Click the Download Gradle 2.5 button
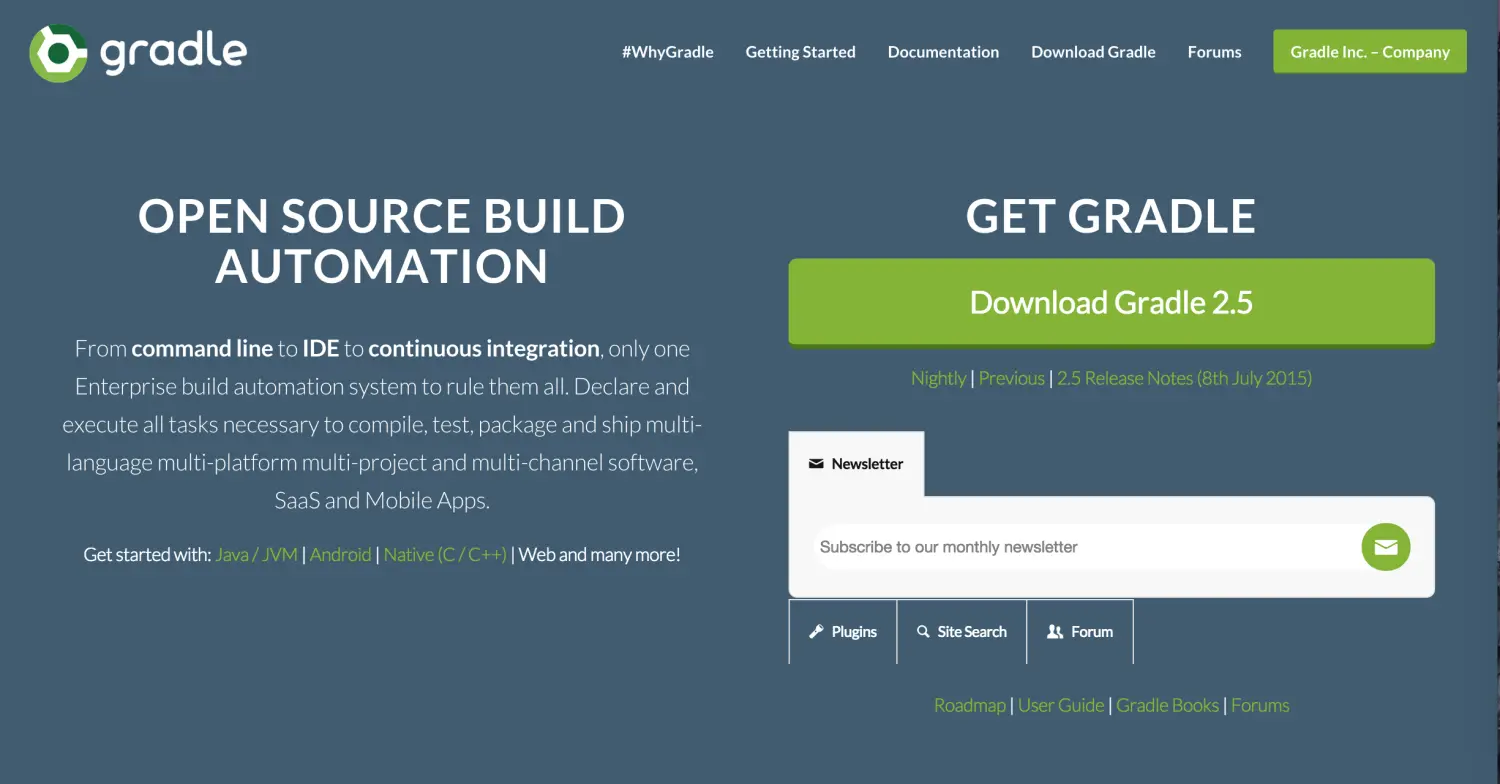 pos(1111,302)
